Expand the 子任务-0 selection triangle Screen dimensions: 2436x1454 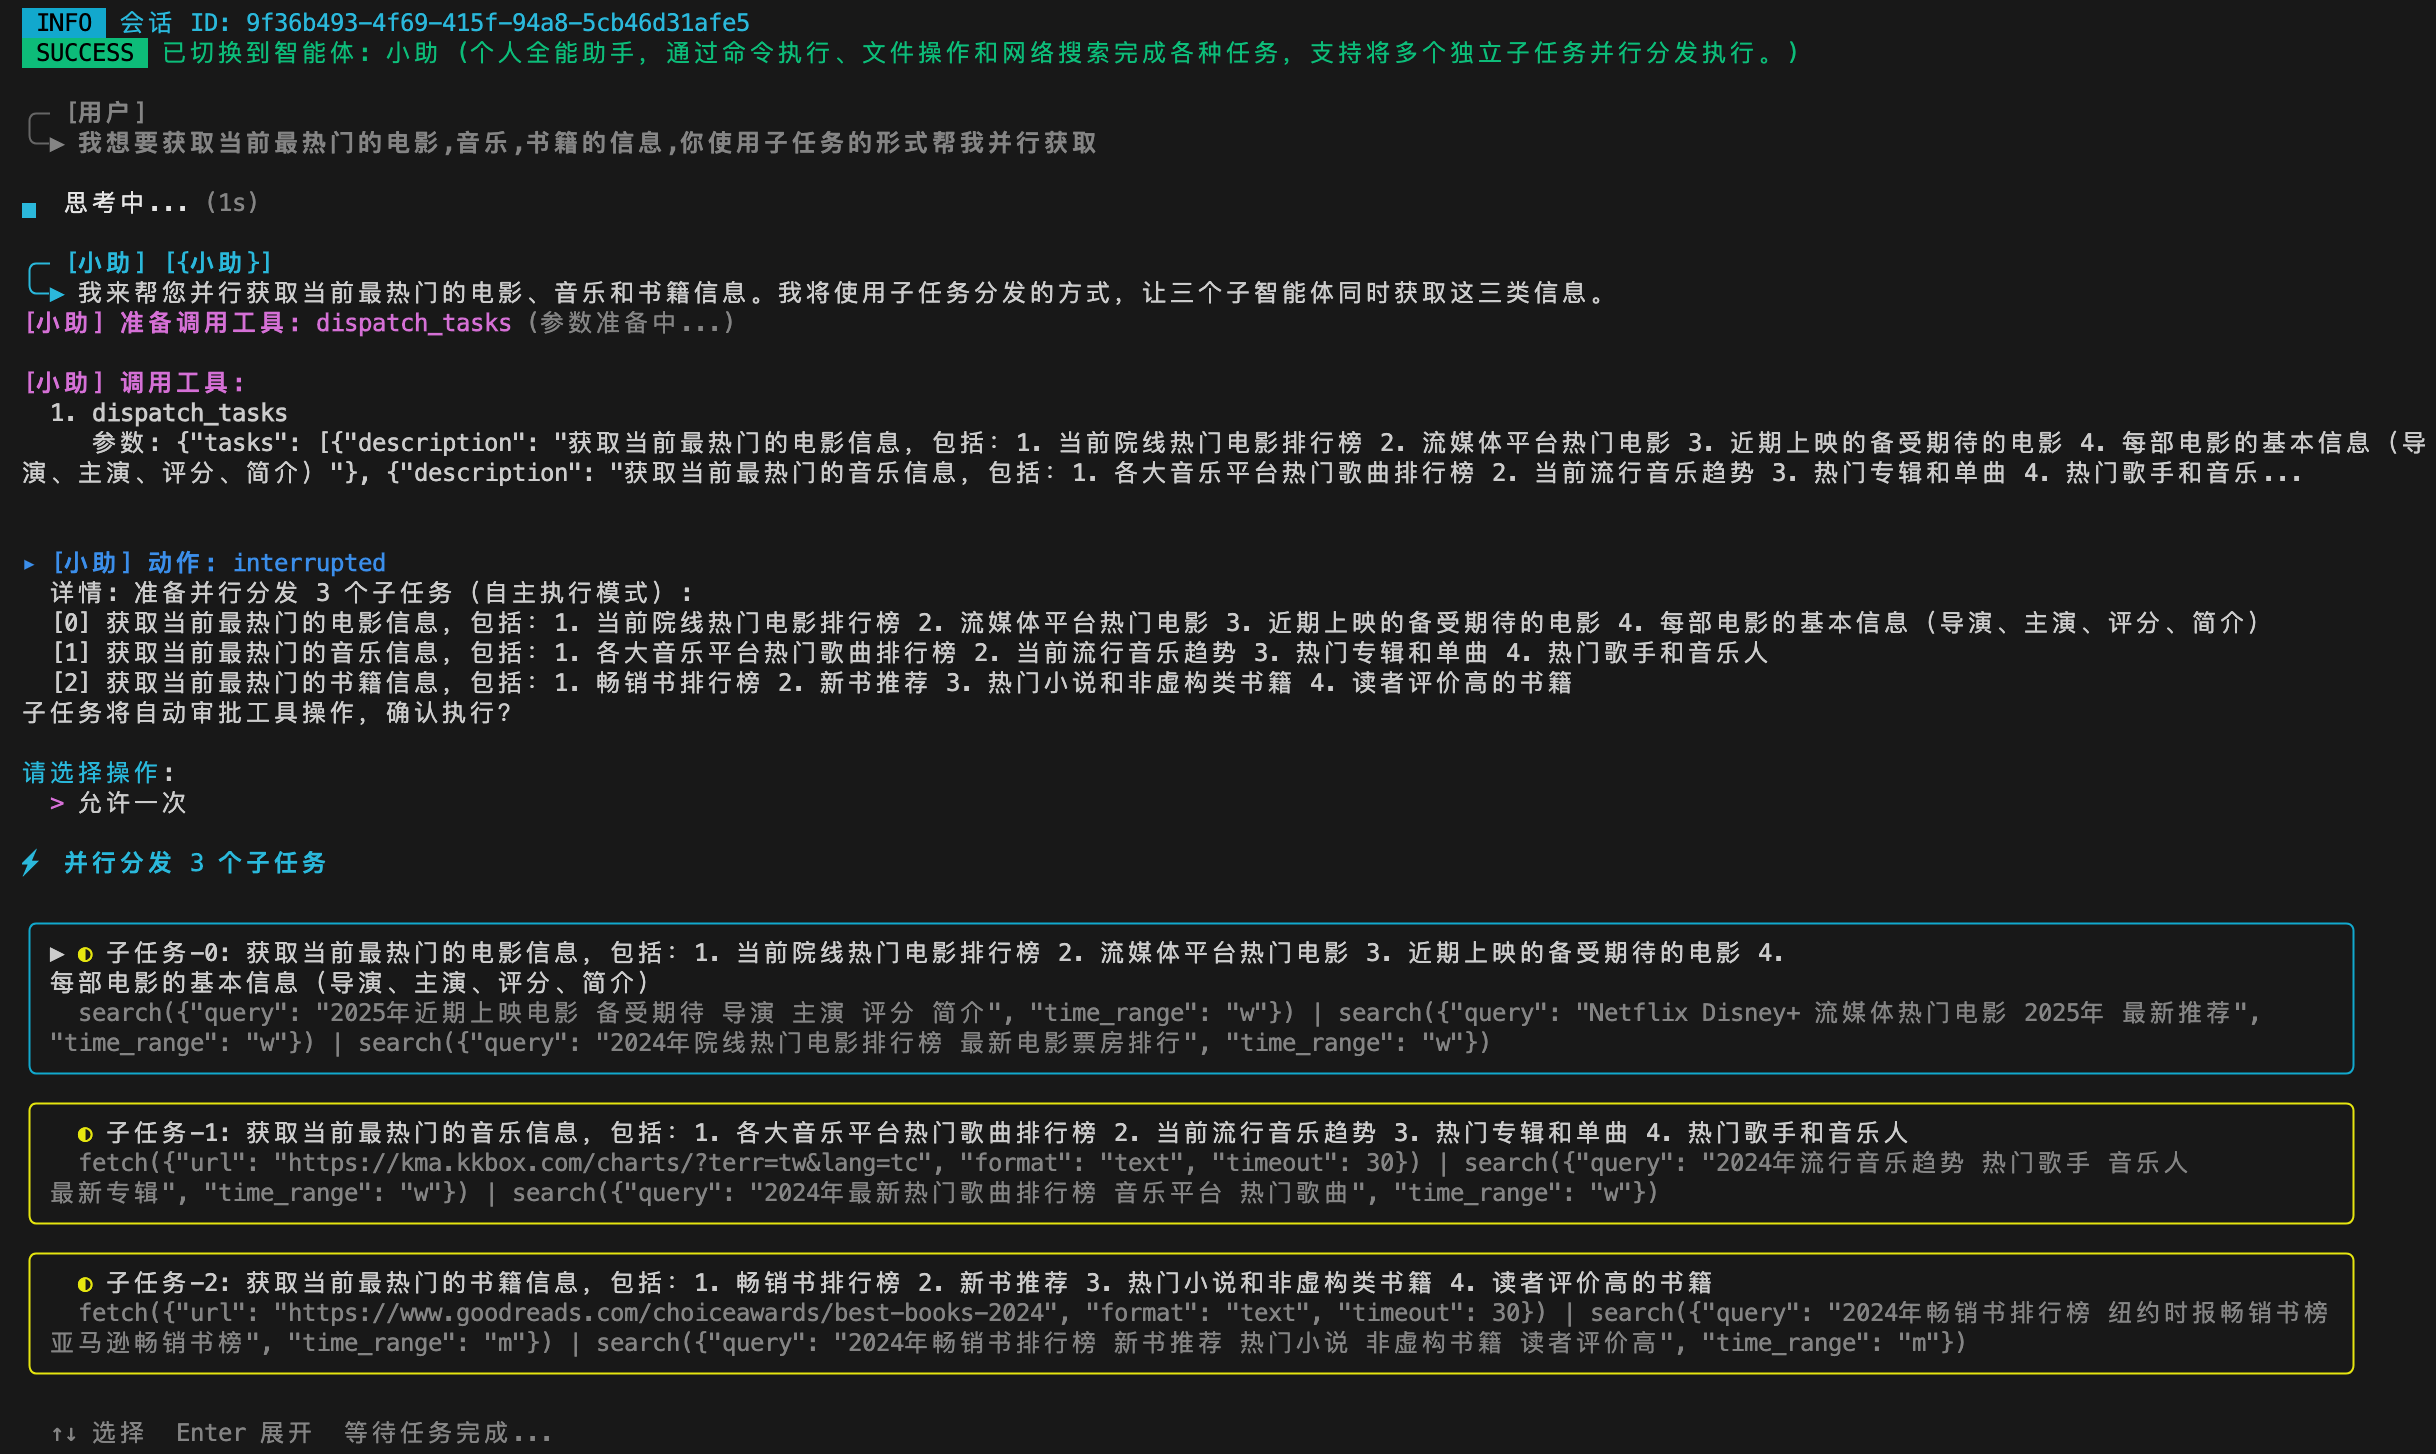57,954
